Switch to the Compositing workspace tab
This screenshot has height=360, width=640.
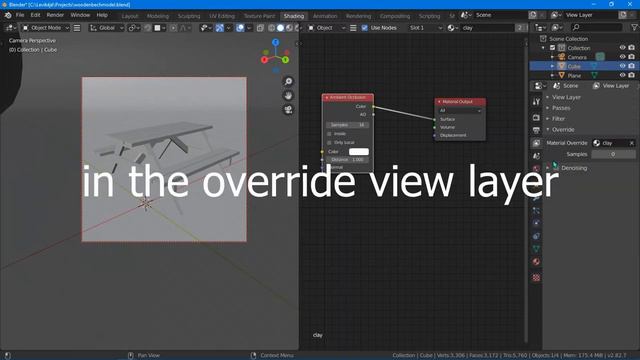(395, 16)
